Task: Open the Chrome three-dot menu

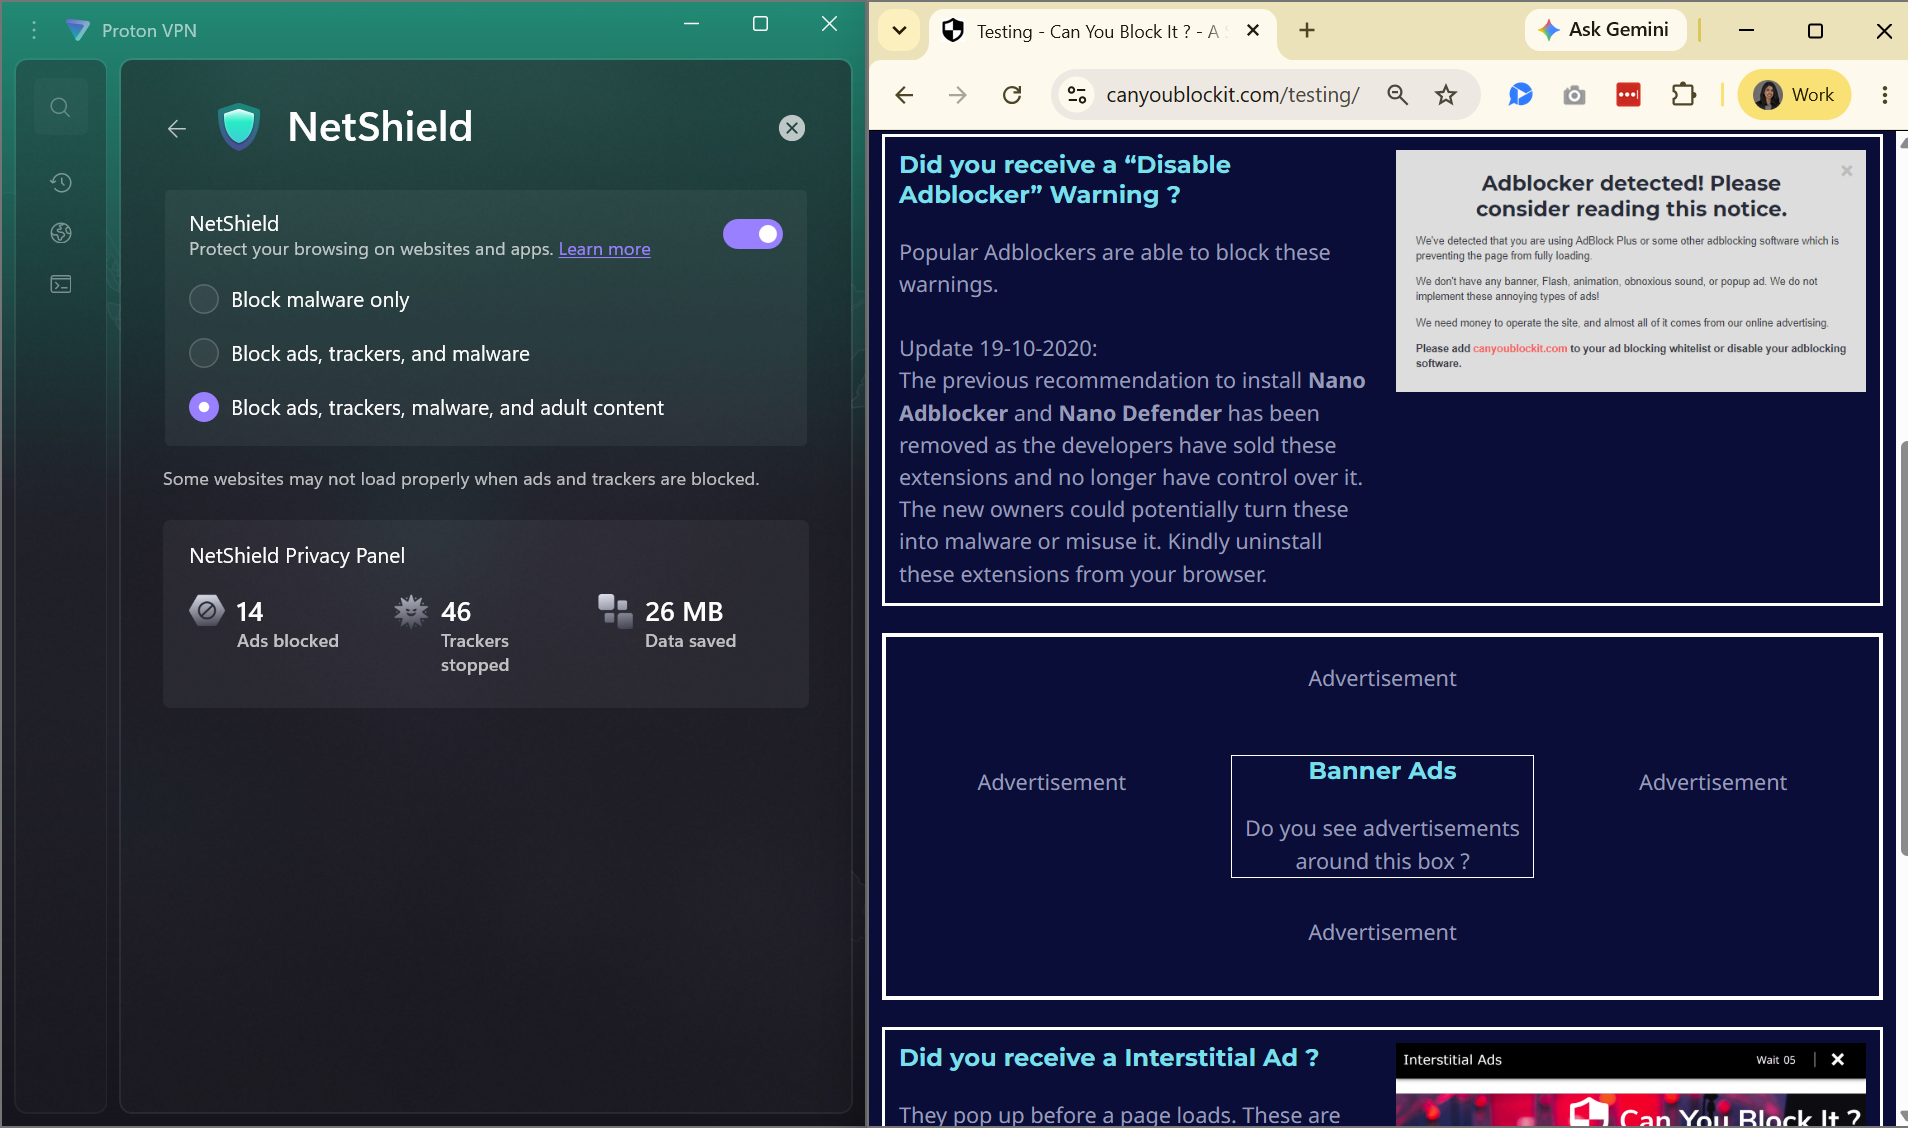Action: coord(1884,95)
